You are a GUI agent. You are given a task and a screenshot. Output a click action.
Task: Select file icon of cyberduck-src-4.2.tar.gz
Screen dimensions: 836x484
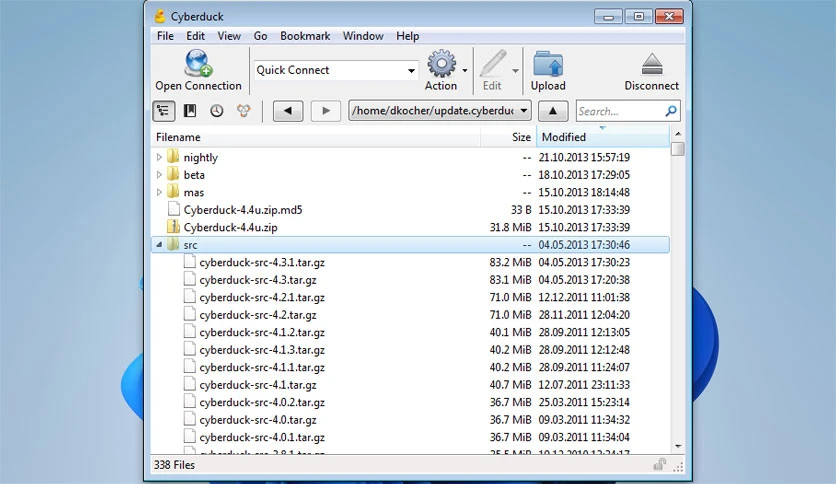[x=189, y=314]
